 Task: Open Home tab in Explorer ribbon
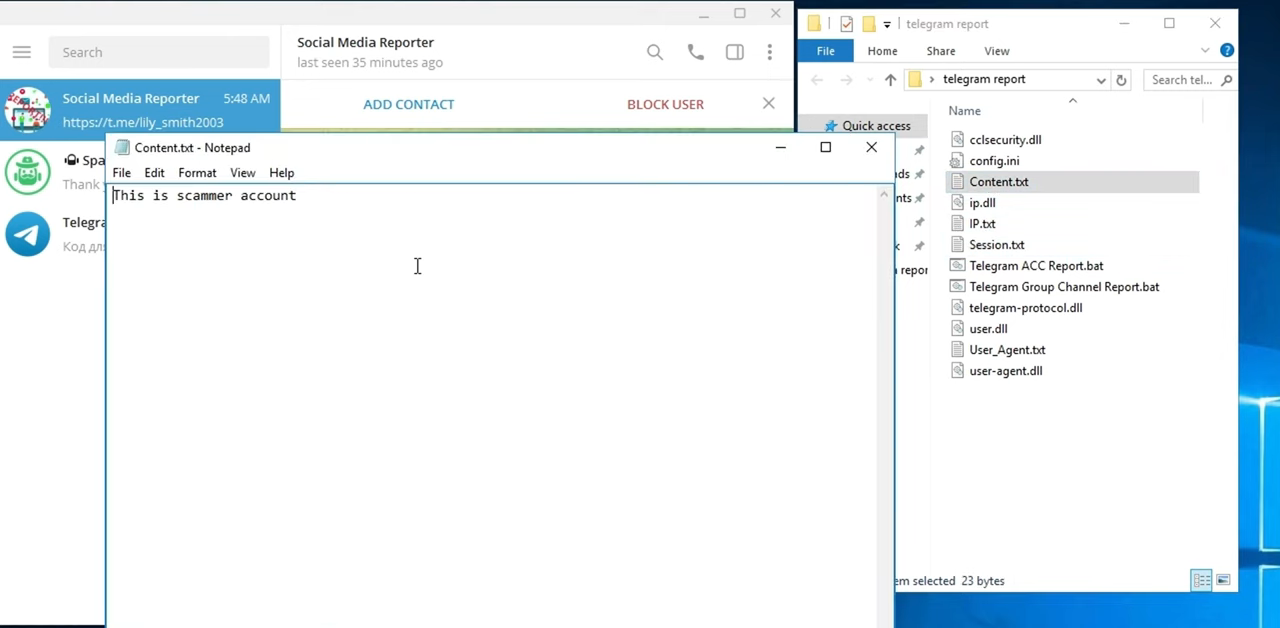[x=882, y=51]
